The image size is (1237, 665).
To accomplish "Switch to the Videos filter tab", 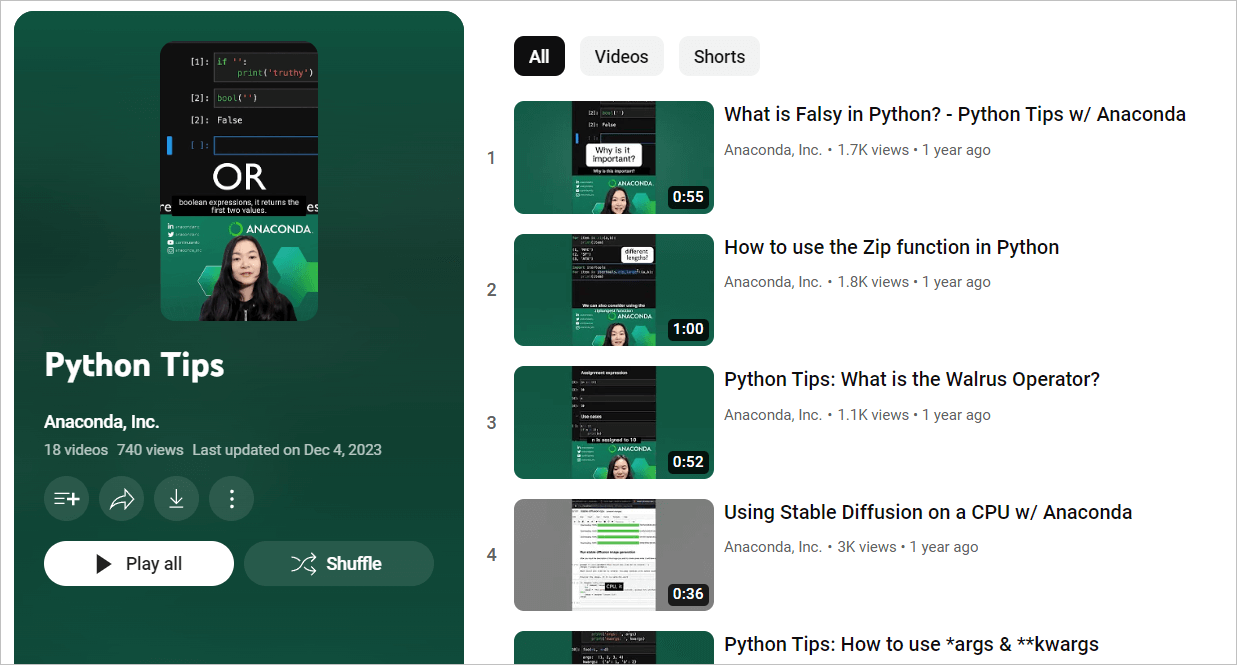I will (621, 56).
